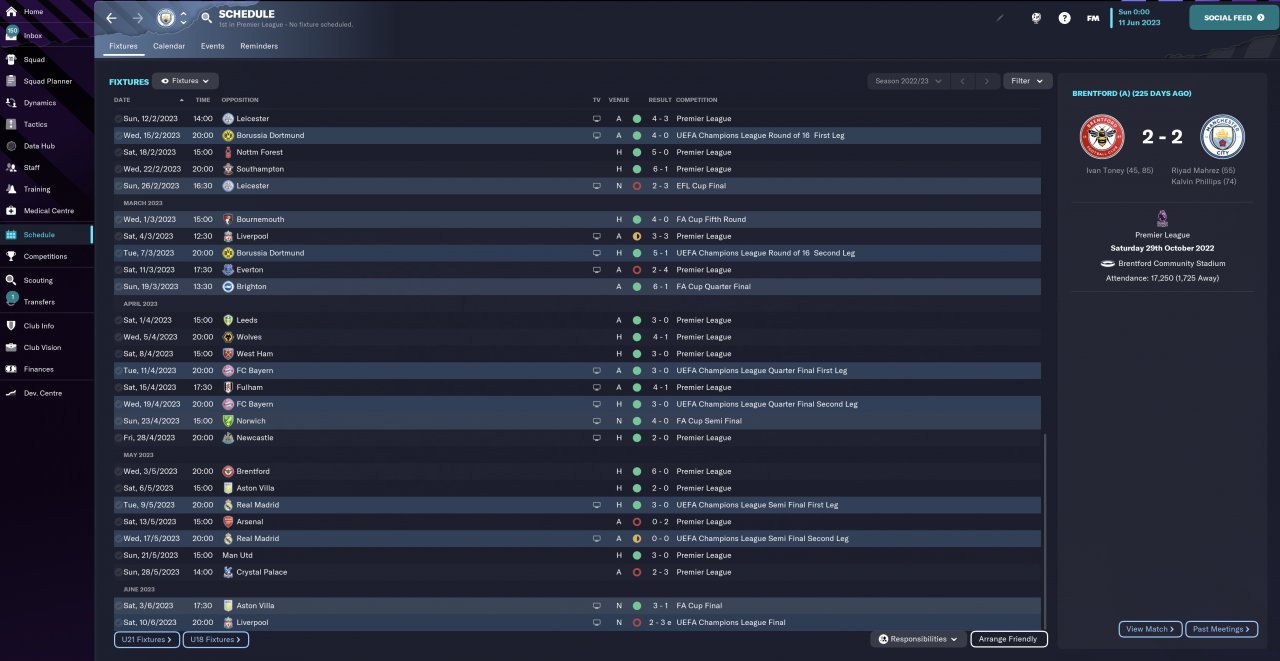Image resolution: width=1280 pixels, height=661 pixels.
Task: Click the TV icon on Everton row
Action: [x=597, y=270]
